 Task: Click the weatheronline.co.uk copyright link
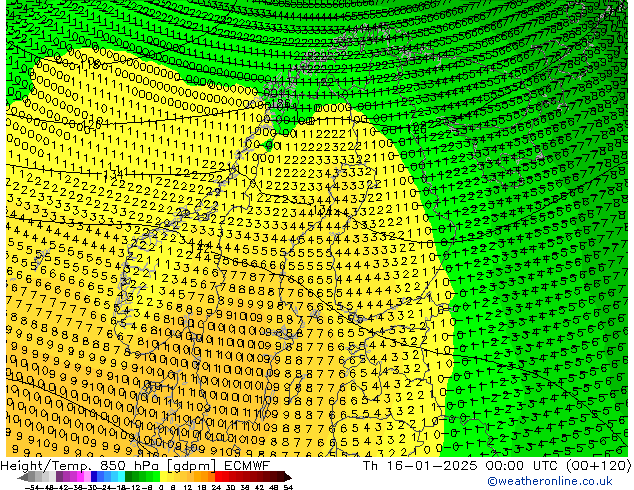pos(550,481)
